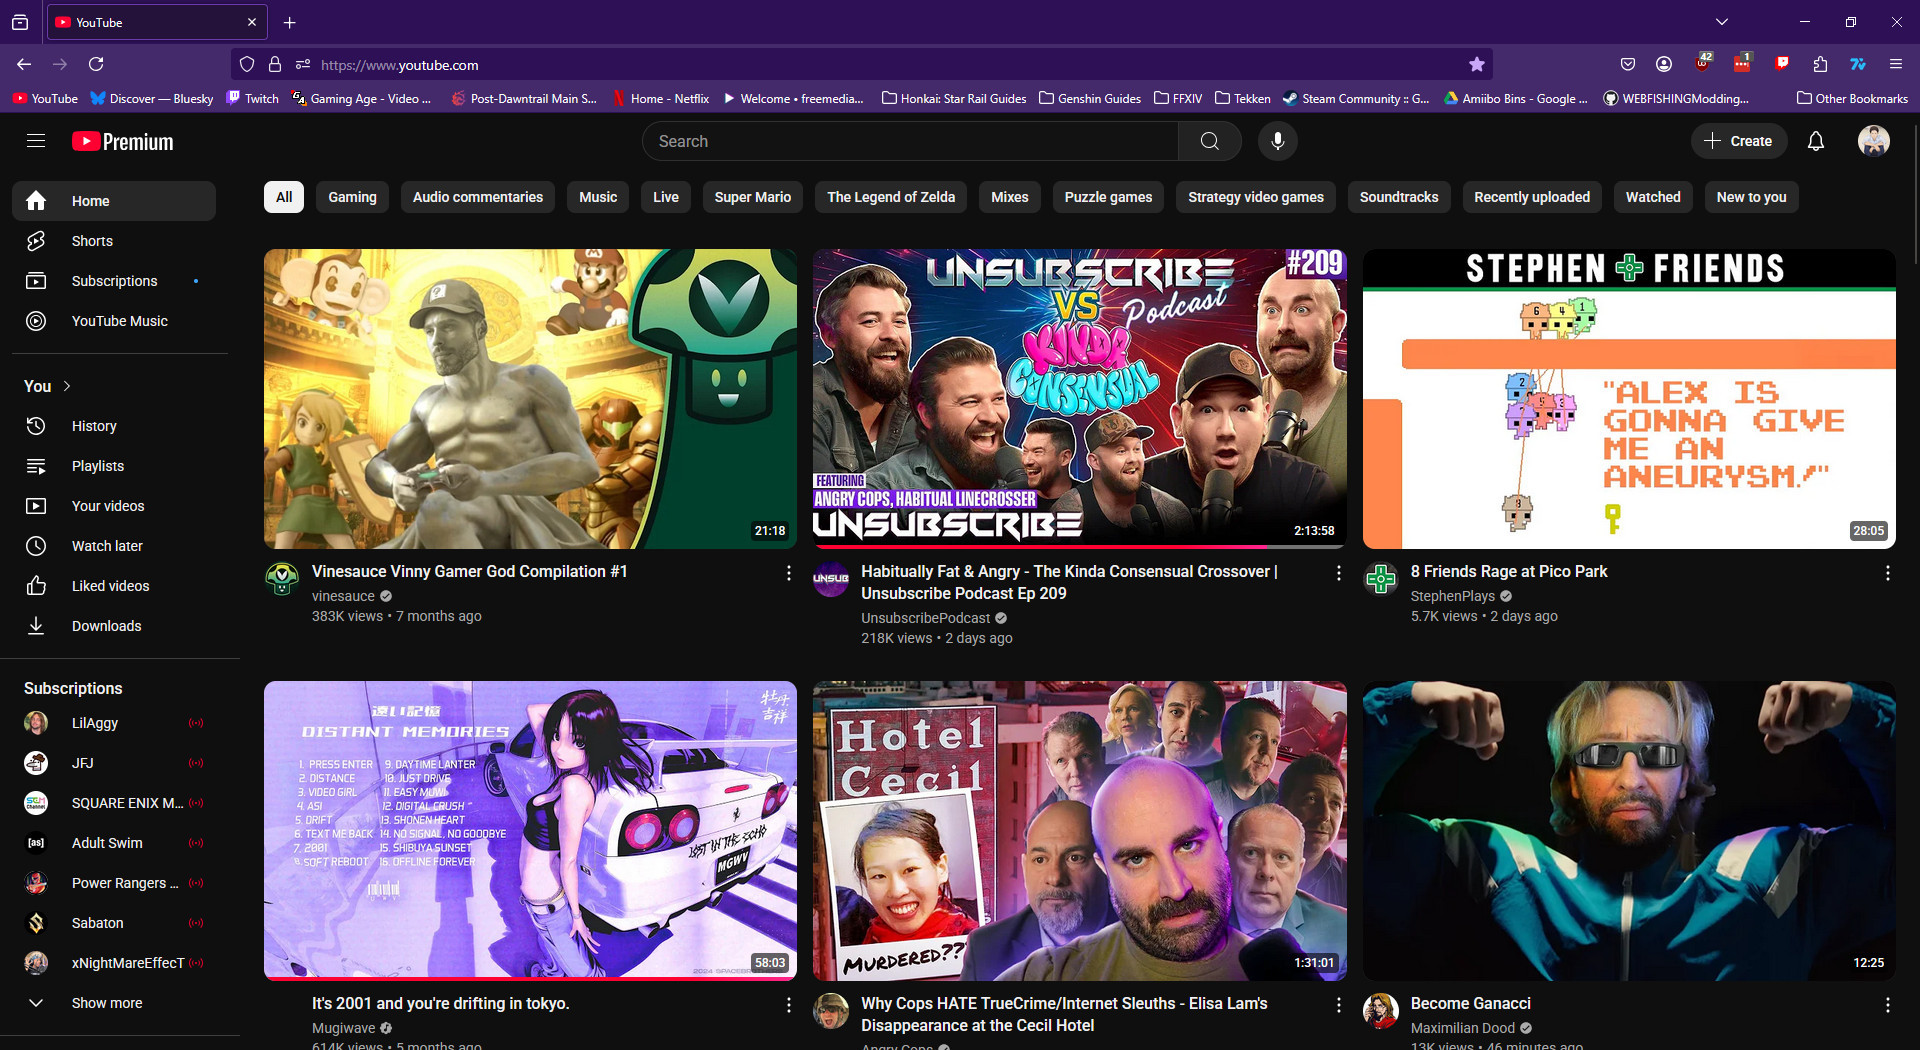Open Adult Swim subscription channel
1920x1050 pixels.
[x=114, y=843]
